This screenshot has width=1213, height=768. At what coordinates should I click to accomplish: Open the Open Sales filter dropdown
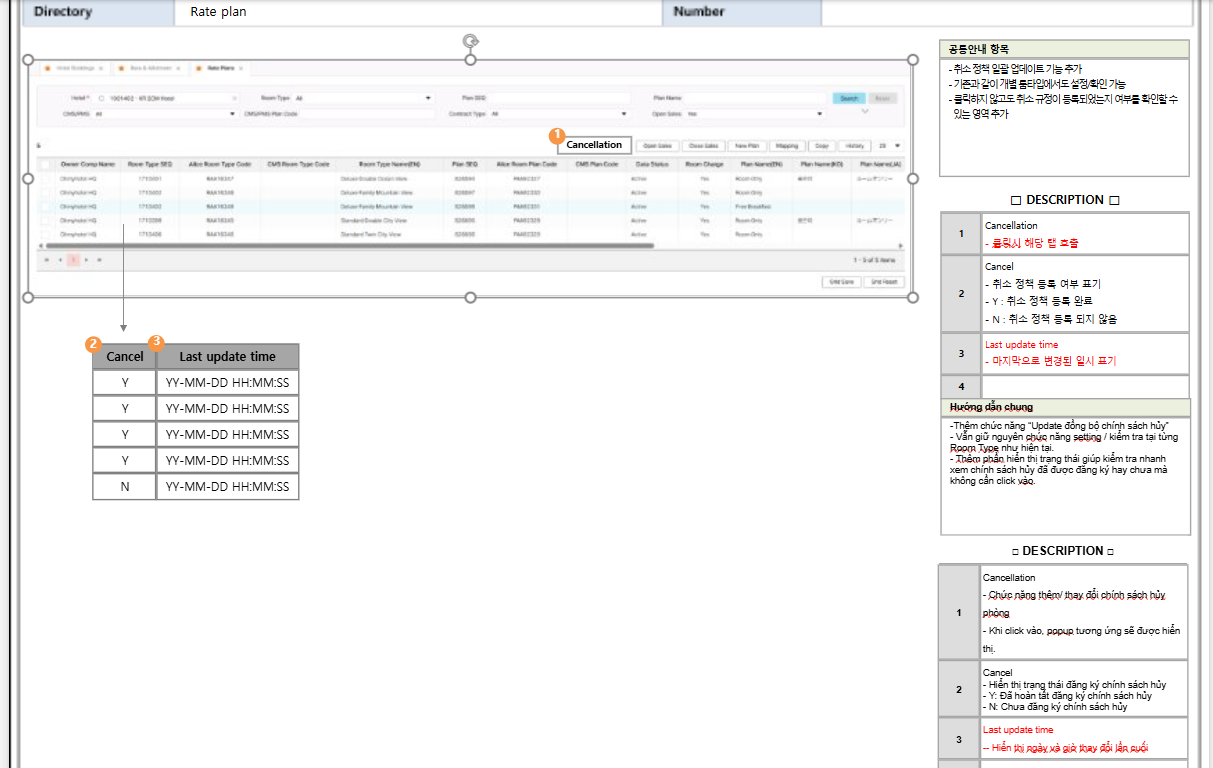click(819, 114)
